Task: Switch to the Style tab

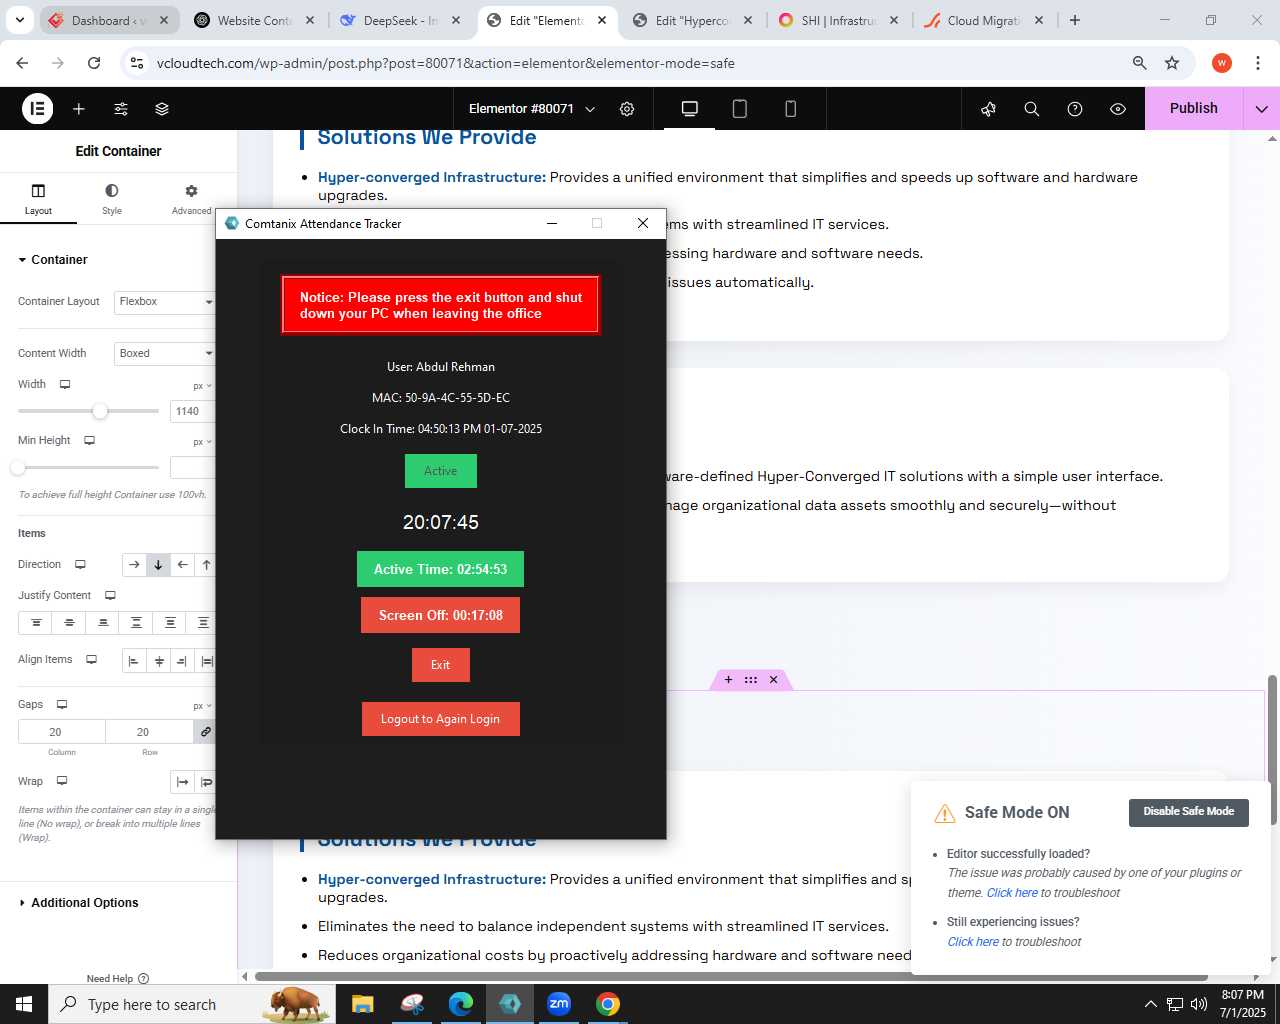Action: (x=112, y=199)
